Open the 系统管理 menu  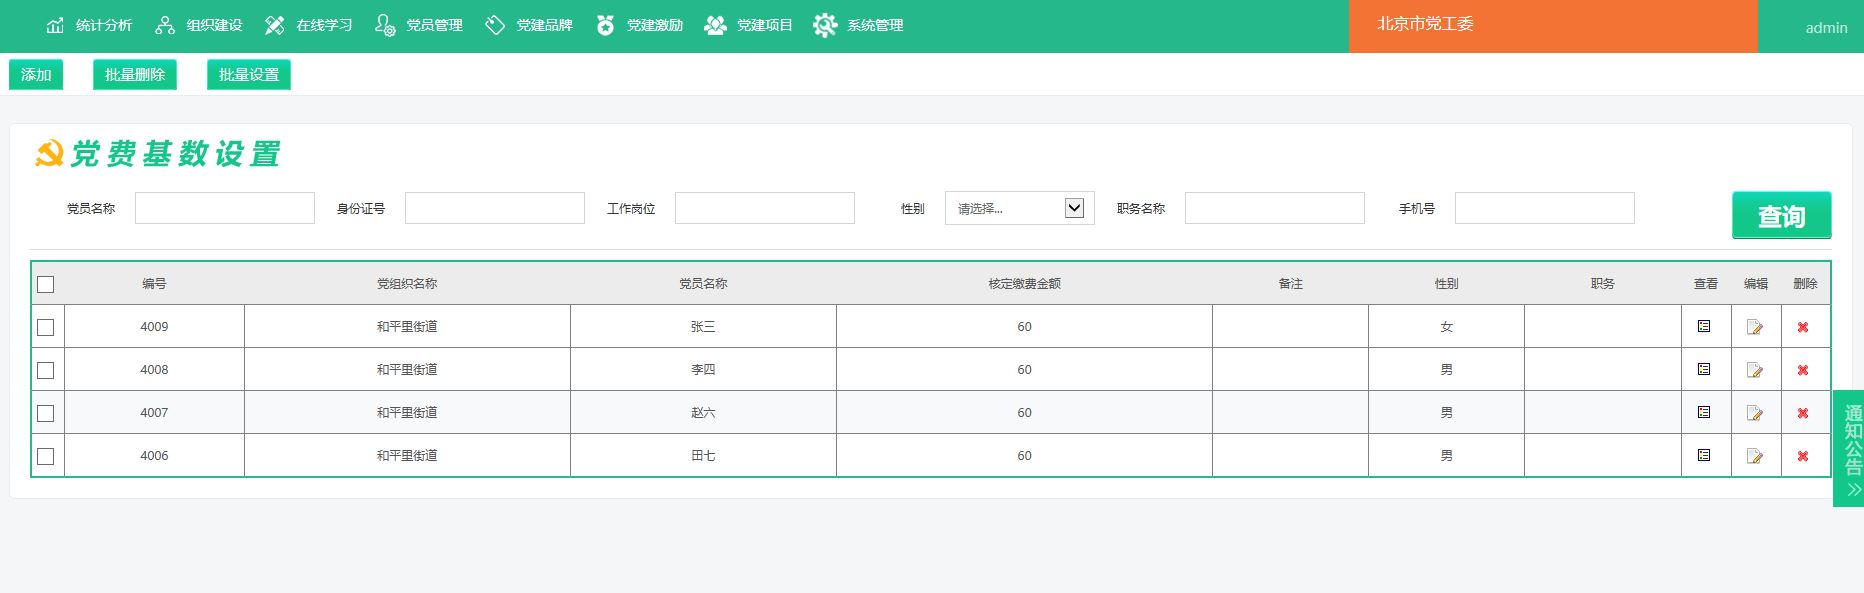point(859,25)
